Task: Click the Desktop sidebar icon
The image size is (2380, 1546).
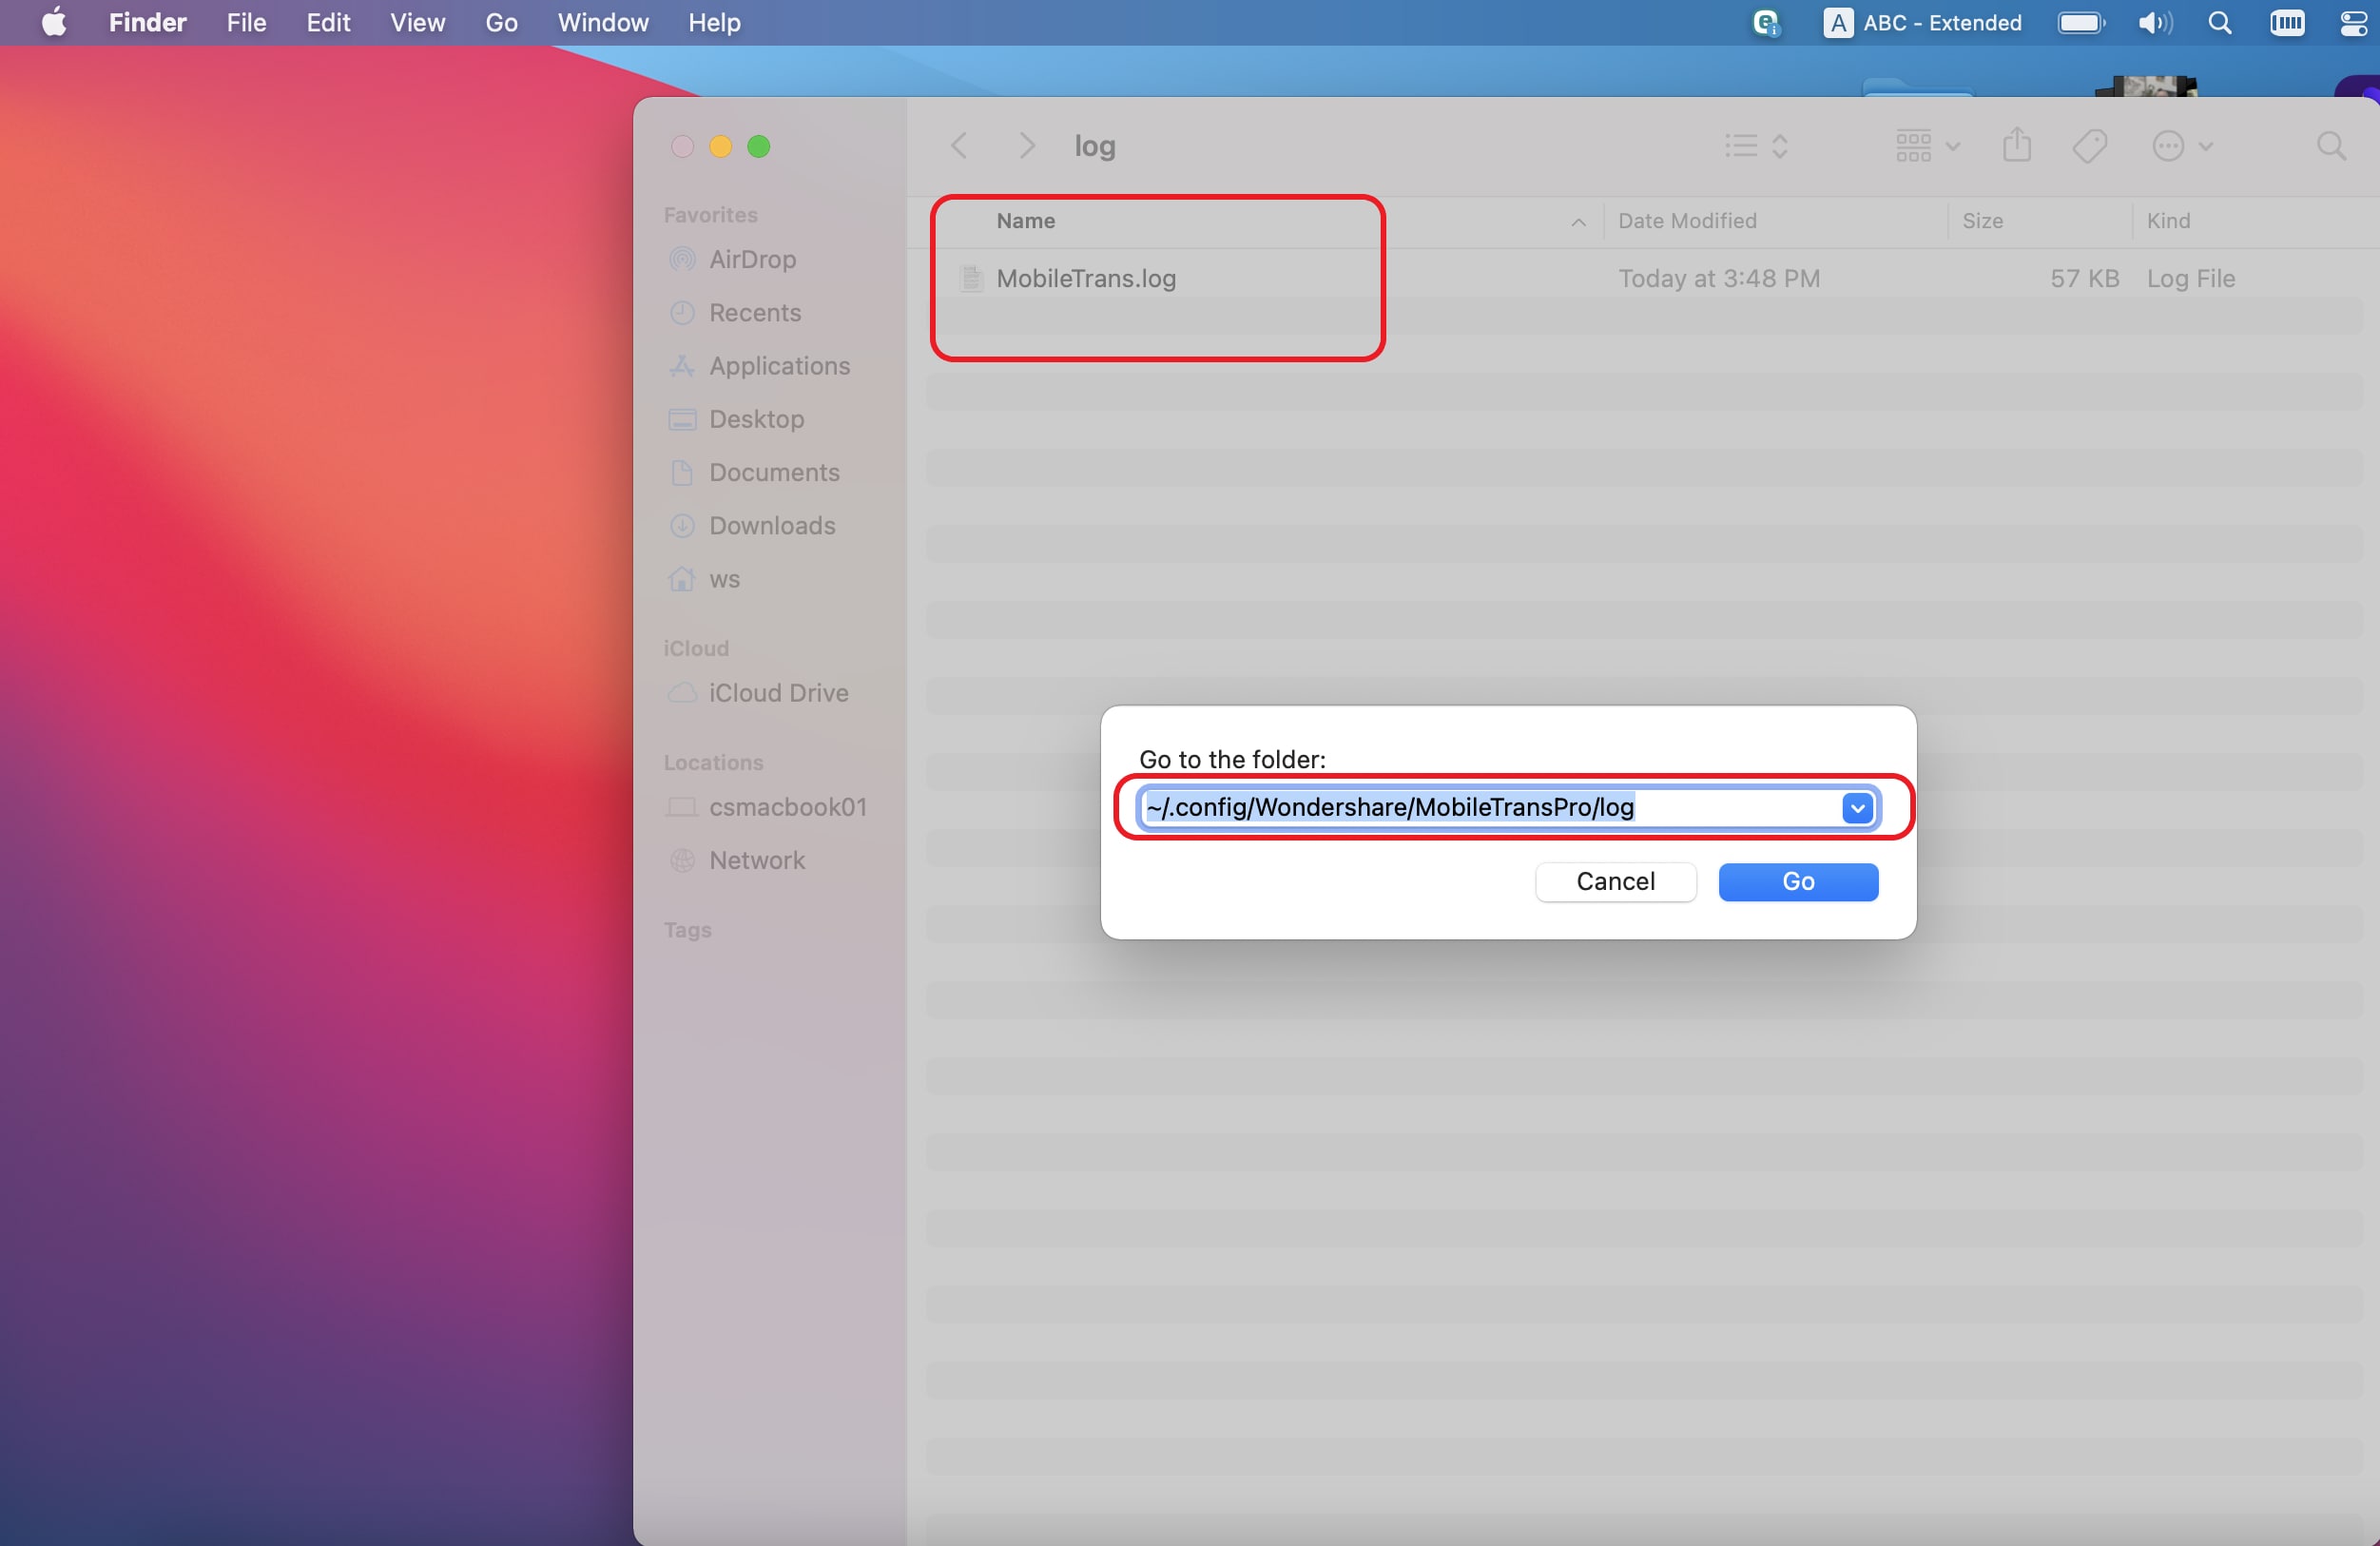Action: coord(682,419)
